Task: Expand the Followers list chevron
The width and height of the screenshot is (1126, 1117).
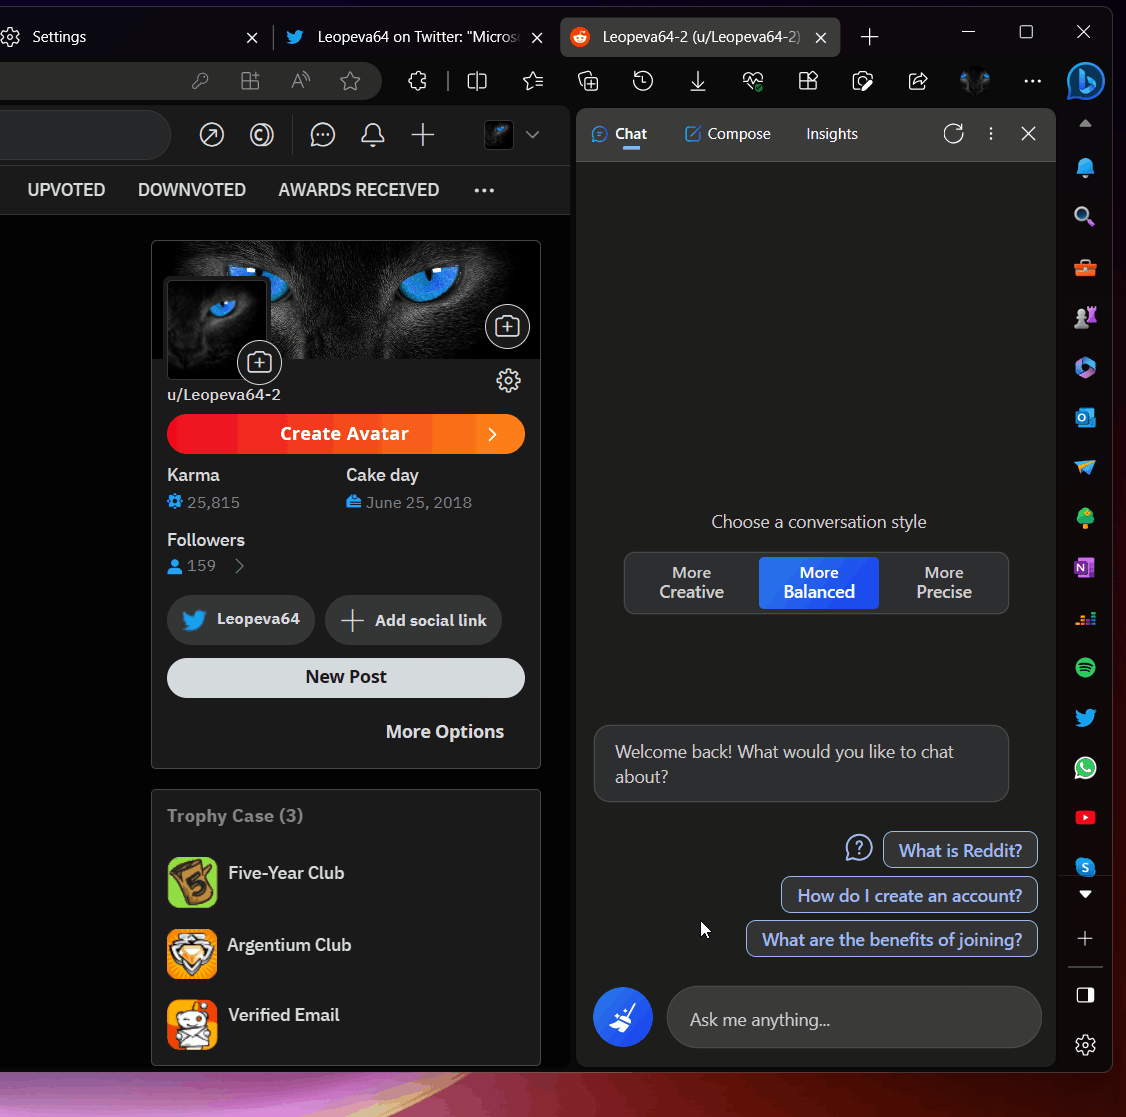Action: pos(240,566)
